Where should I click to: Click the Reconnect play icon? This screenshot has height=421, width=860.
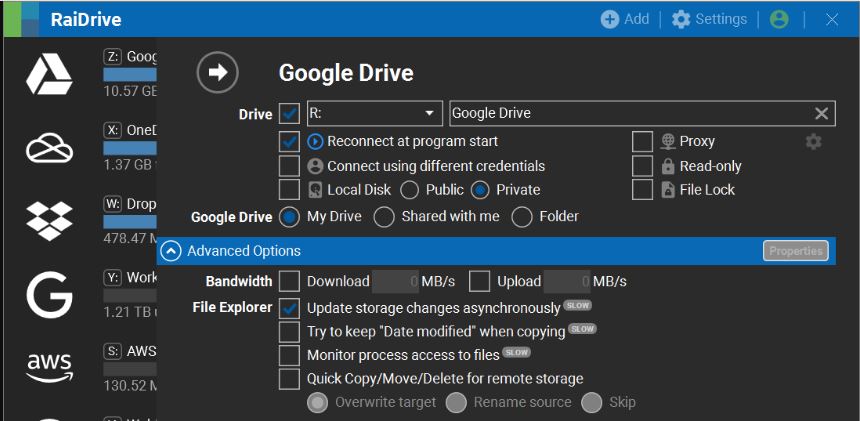coord(315,141)
